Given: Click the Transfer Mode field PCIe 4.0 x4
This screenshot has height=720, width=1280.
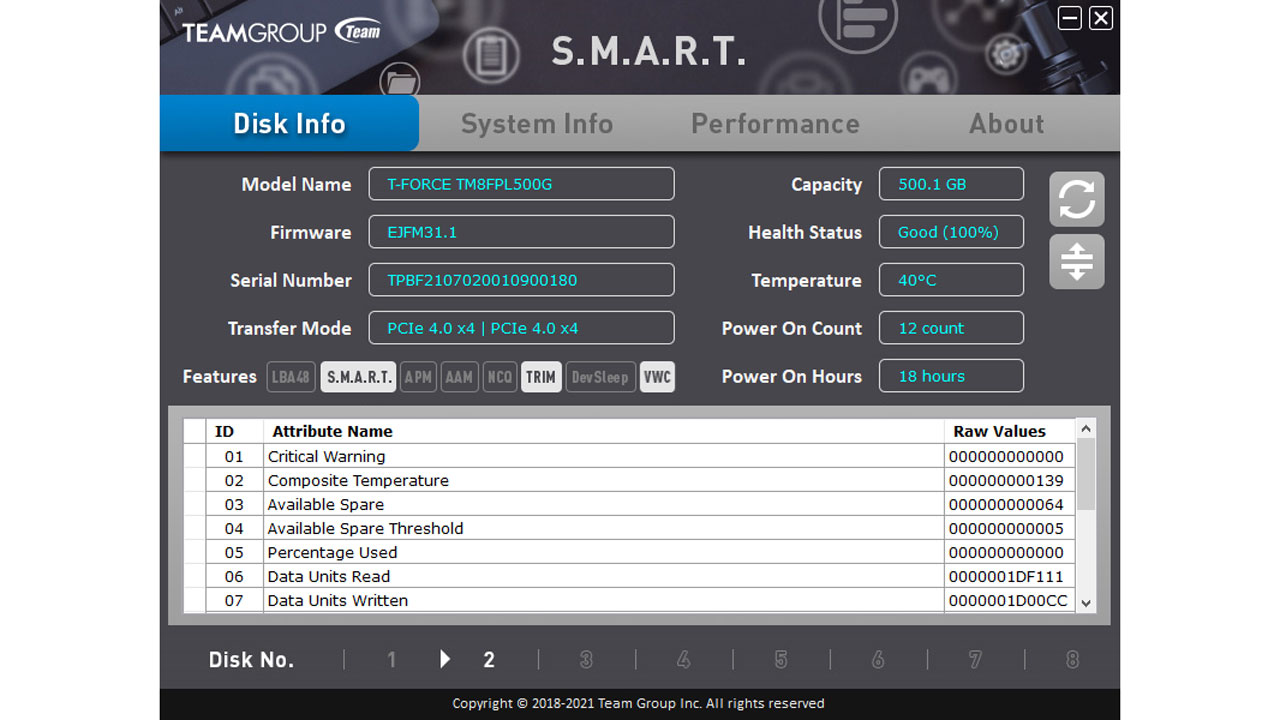Looking at the screenshot, I should (x=522, y=328).
